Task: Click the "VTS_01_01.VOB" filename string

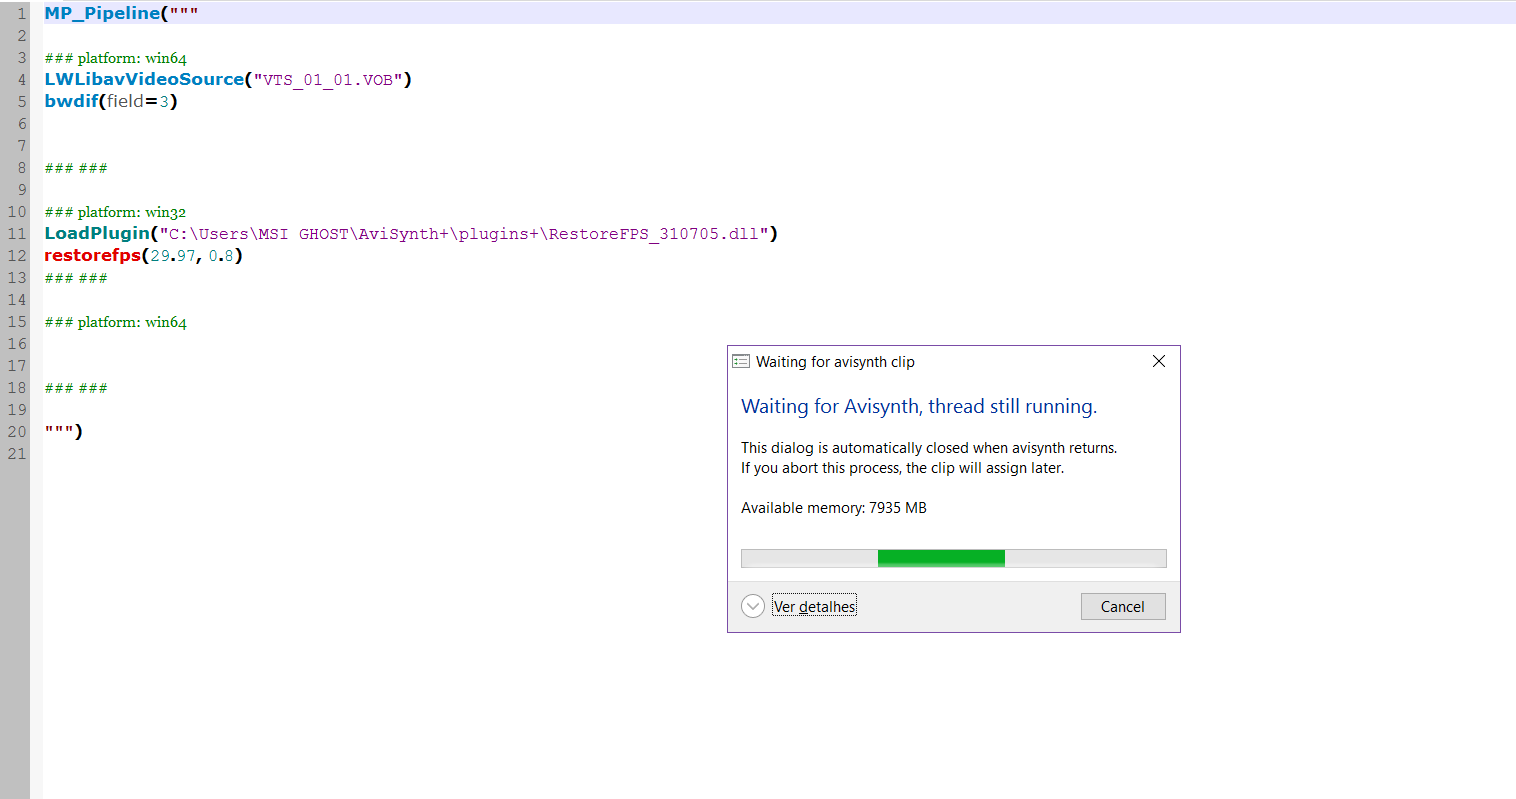Action: tap(328, 80)
